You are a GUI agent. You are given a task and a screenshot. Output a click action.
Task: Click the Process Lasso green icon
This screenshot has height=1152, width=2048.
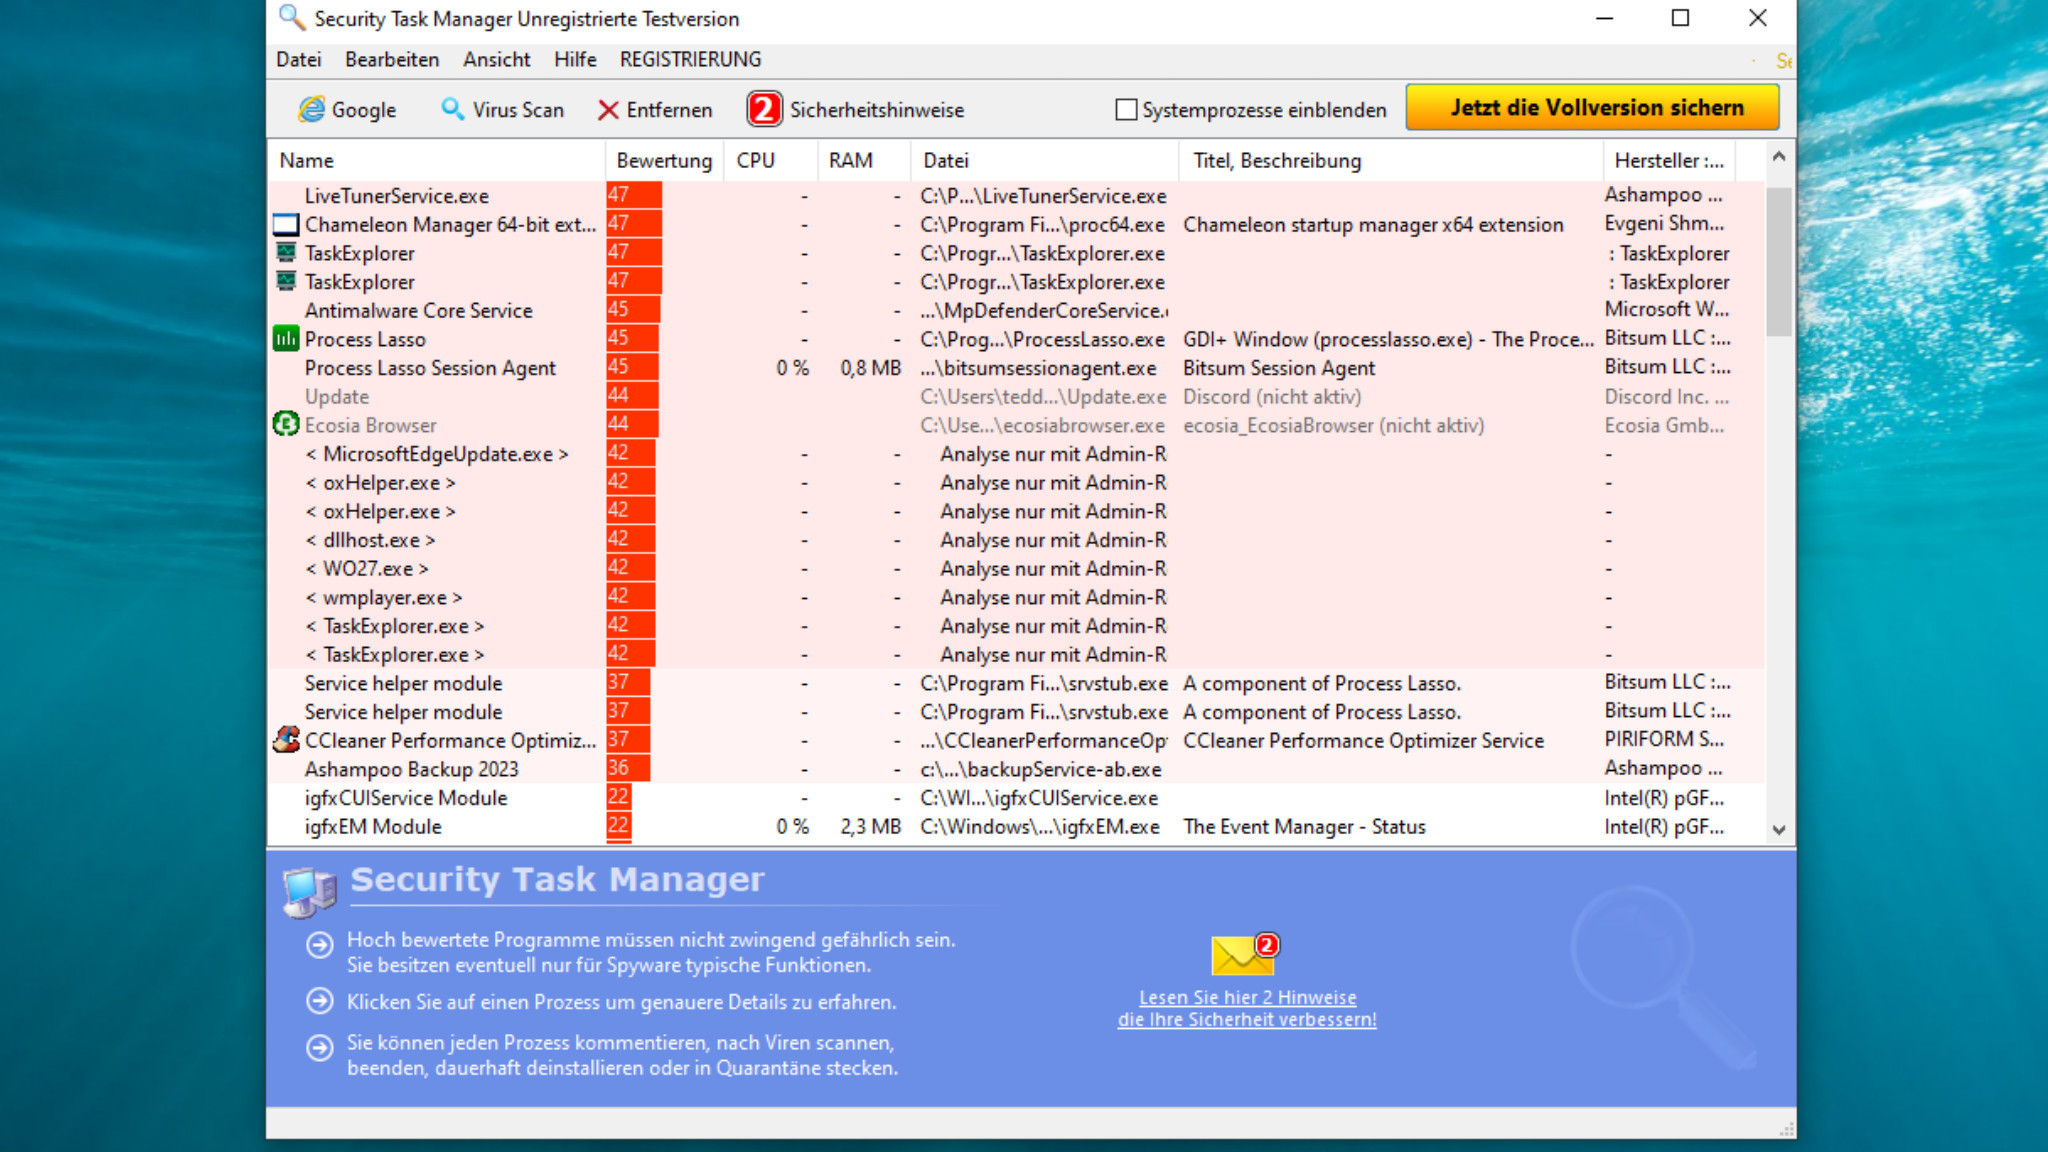tap(286, 339)
